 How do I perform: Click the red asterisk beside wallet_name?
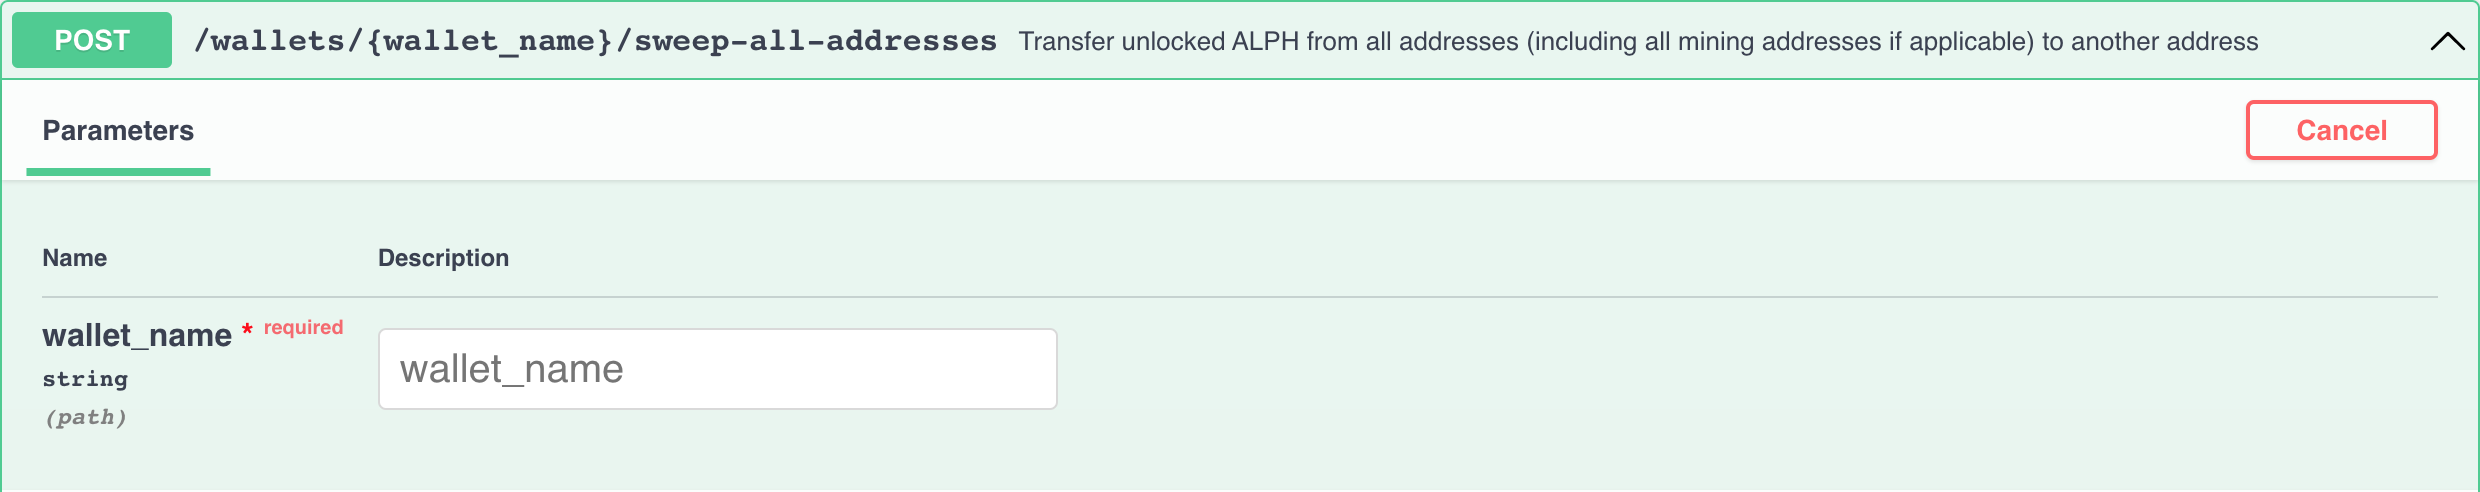pos(247,329)
